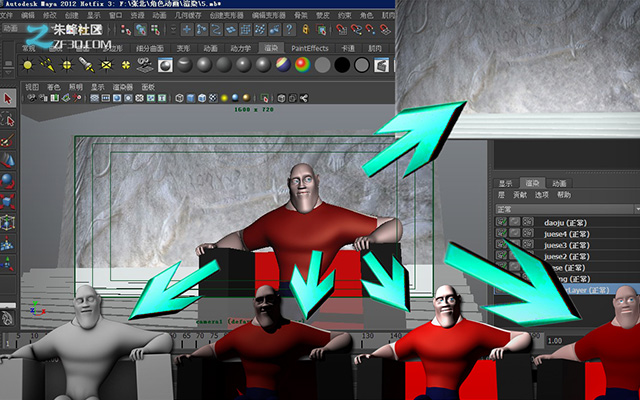The width and height of the screenshot is (640, 400).
Task: Open the 选项 menu in layer editor
Action: point(542,195)
